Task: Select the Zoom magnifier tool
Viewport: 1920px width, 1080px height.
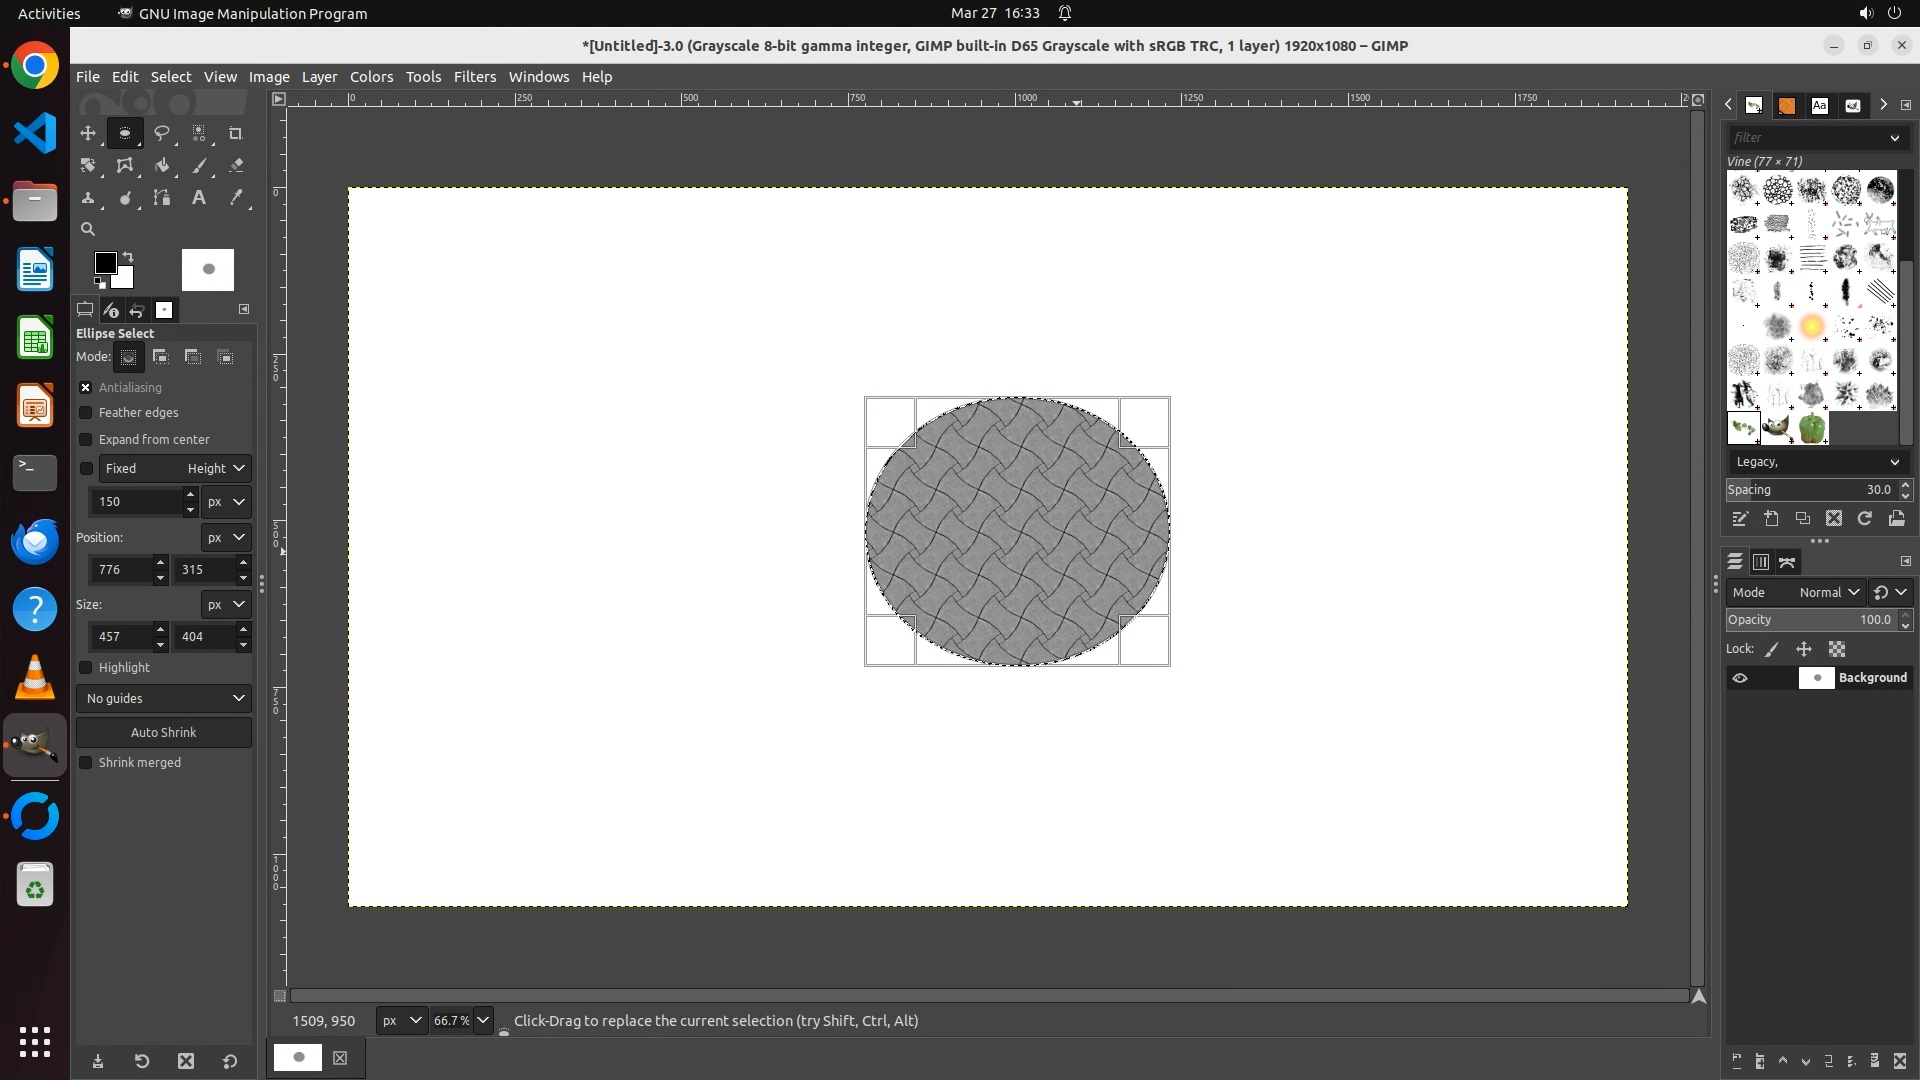Action: pyautogui.click(x=88, y=229)
